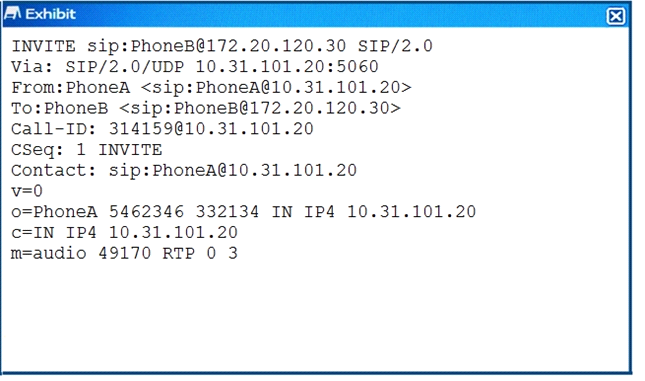Click the 5060 port number in Via line

tap(357, 67)
